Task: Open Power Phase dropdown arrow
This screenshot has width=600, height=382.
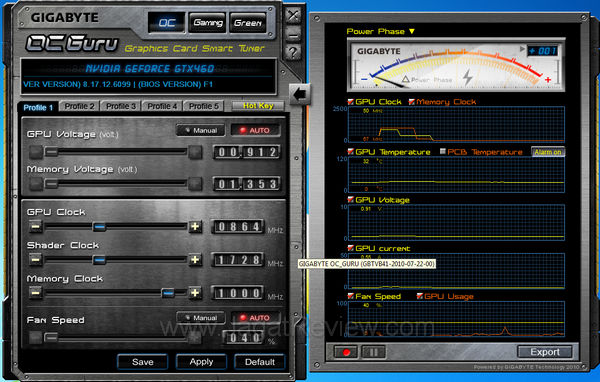Action: click(412, 31)
